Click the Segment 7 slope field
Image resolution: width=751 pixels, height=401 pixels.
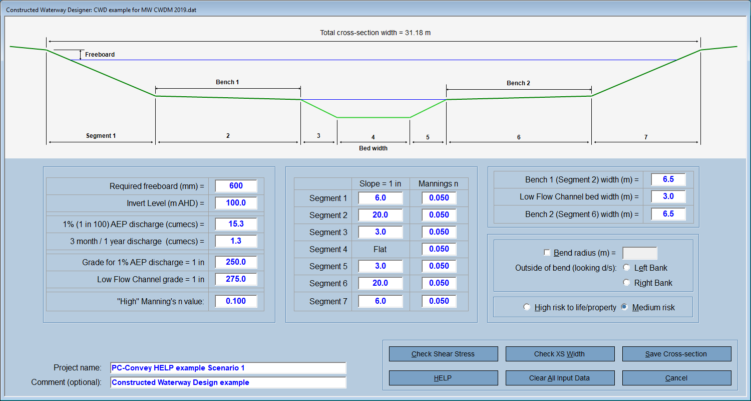[x=380, y=301]
